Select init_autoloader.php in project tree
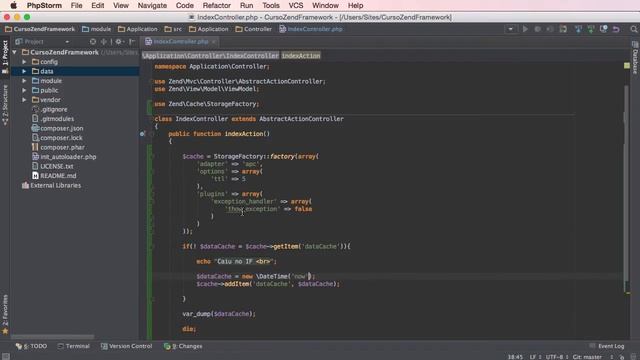Image resolution: width=640 pixels, height=360 pixels. click(68, 157)
